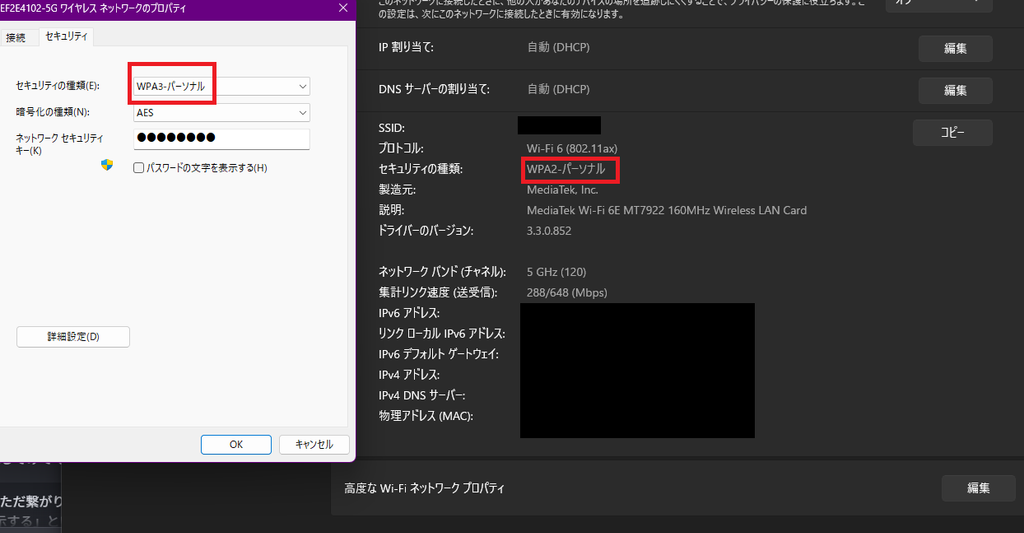1024x533 pixels.
Task: Click the 製造元: label
Action: tap(397, 190)
